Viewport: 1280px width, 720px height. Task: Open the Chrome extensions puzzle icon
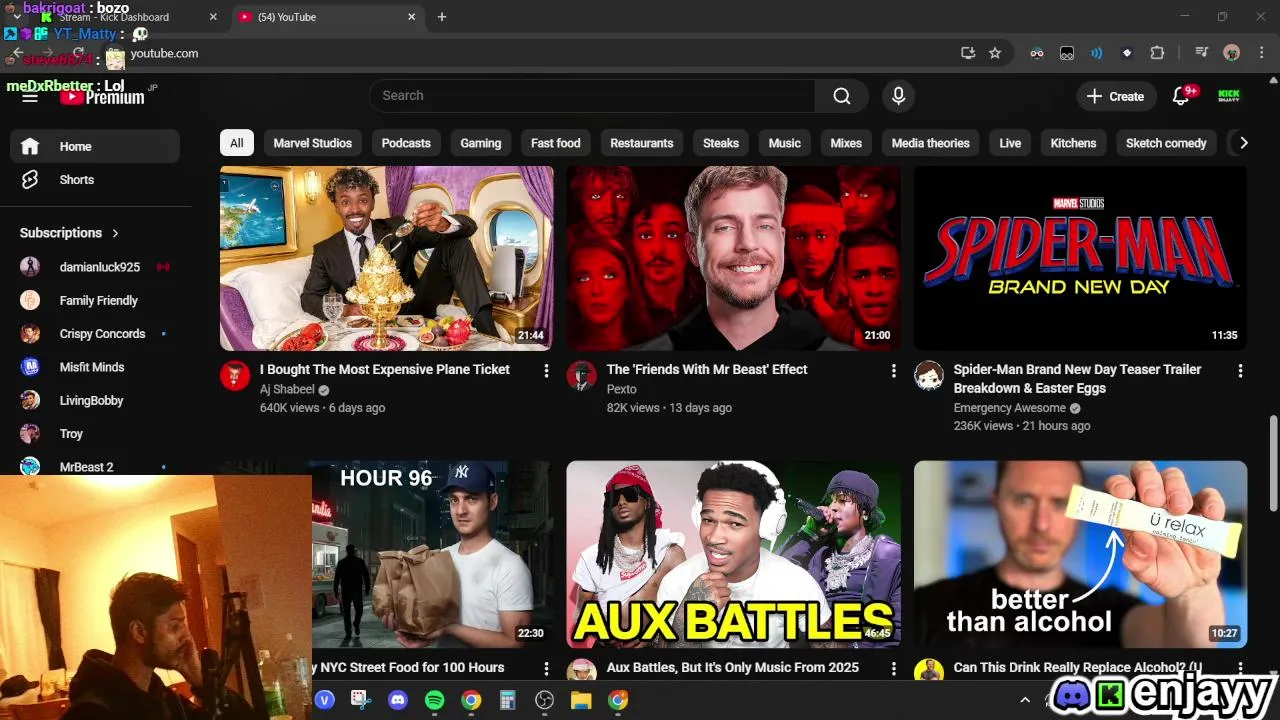coord(1158,53)
